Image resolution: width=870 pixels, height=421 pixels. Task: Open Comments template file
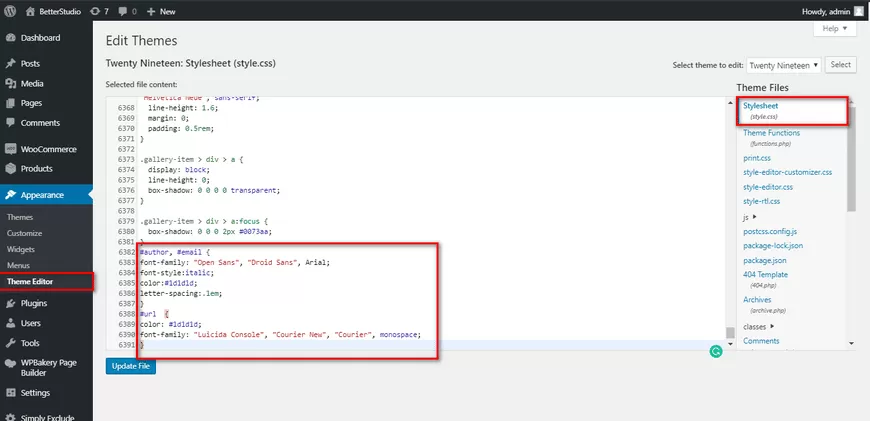pos(761,341)
